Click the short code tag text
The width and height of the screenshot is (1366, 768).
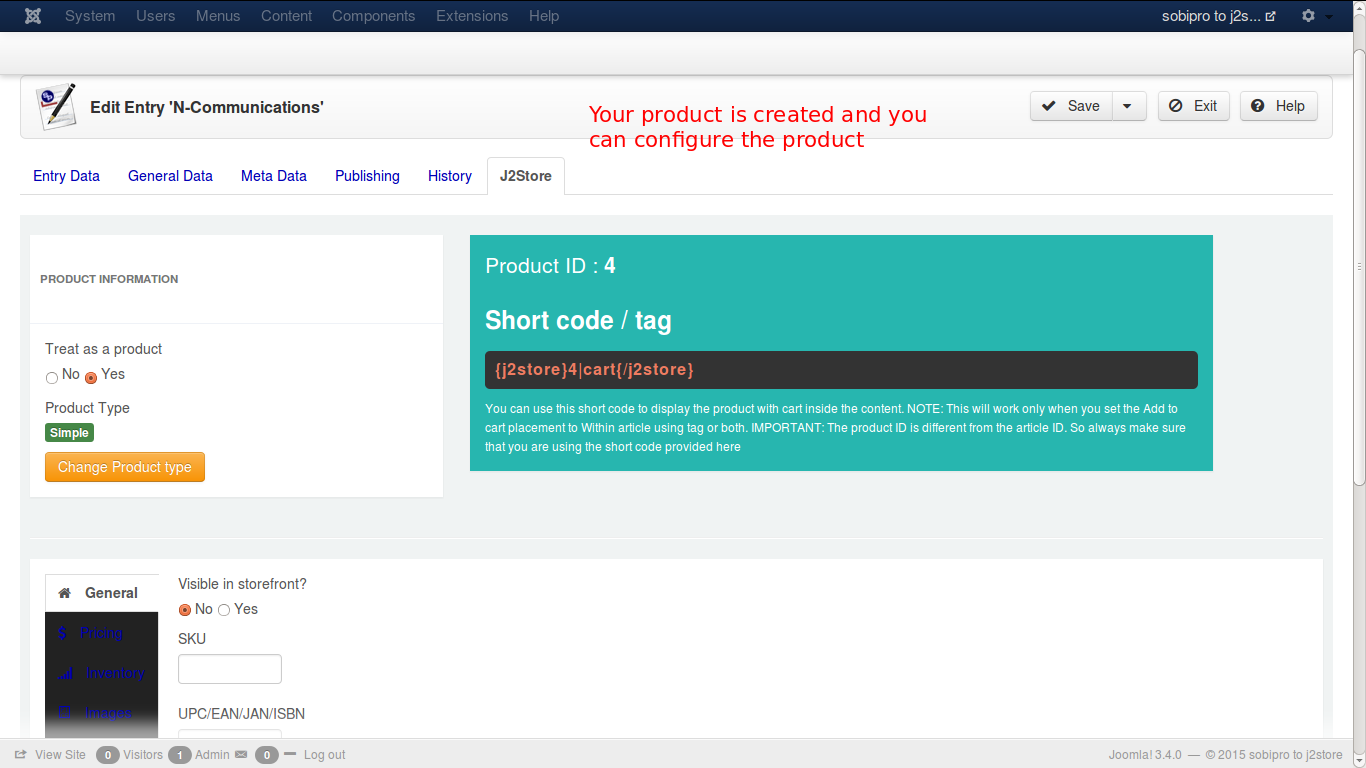pos(594,370)
